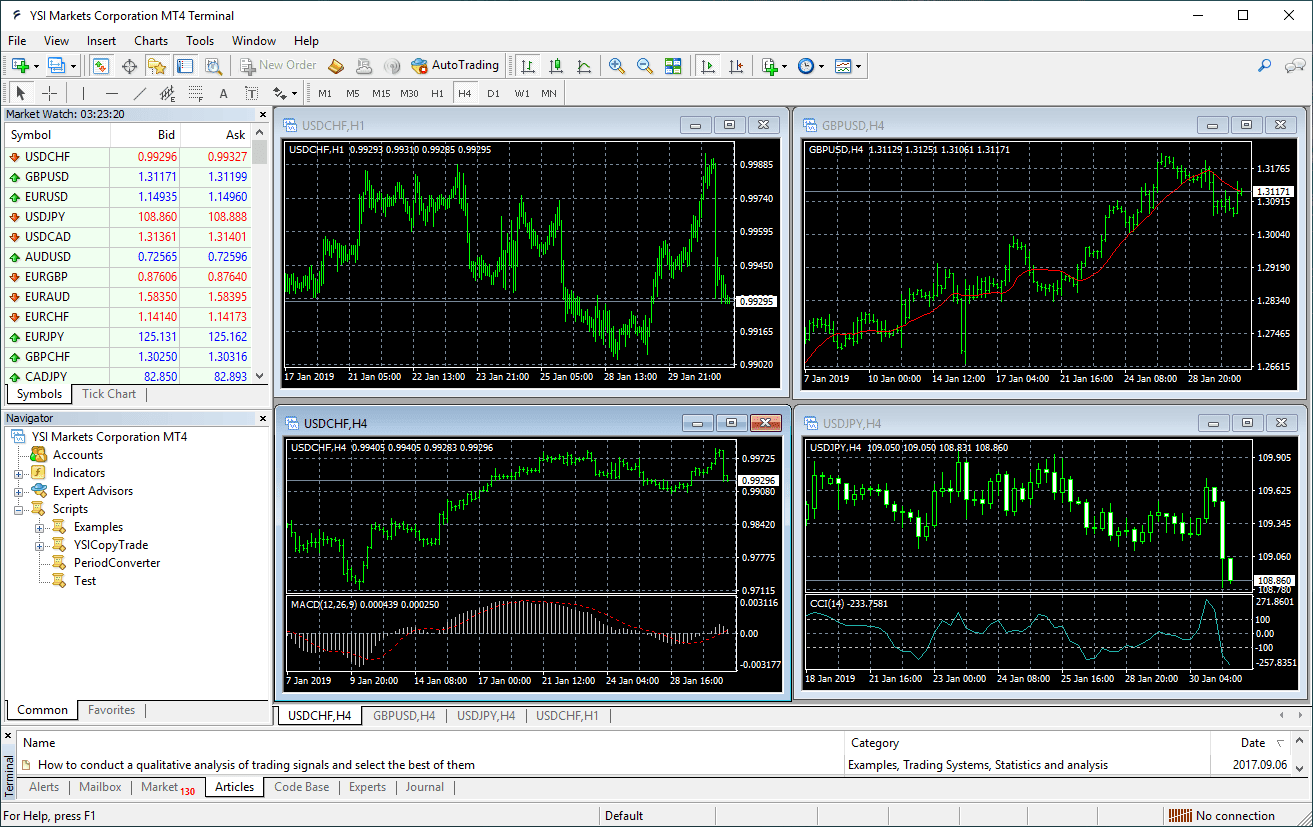
Task: Click the Market Watch scrollbar down arrow
Action: (260, 376)
